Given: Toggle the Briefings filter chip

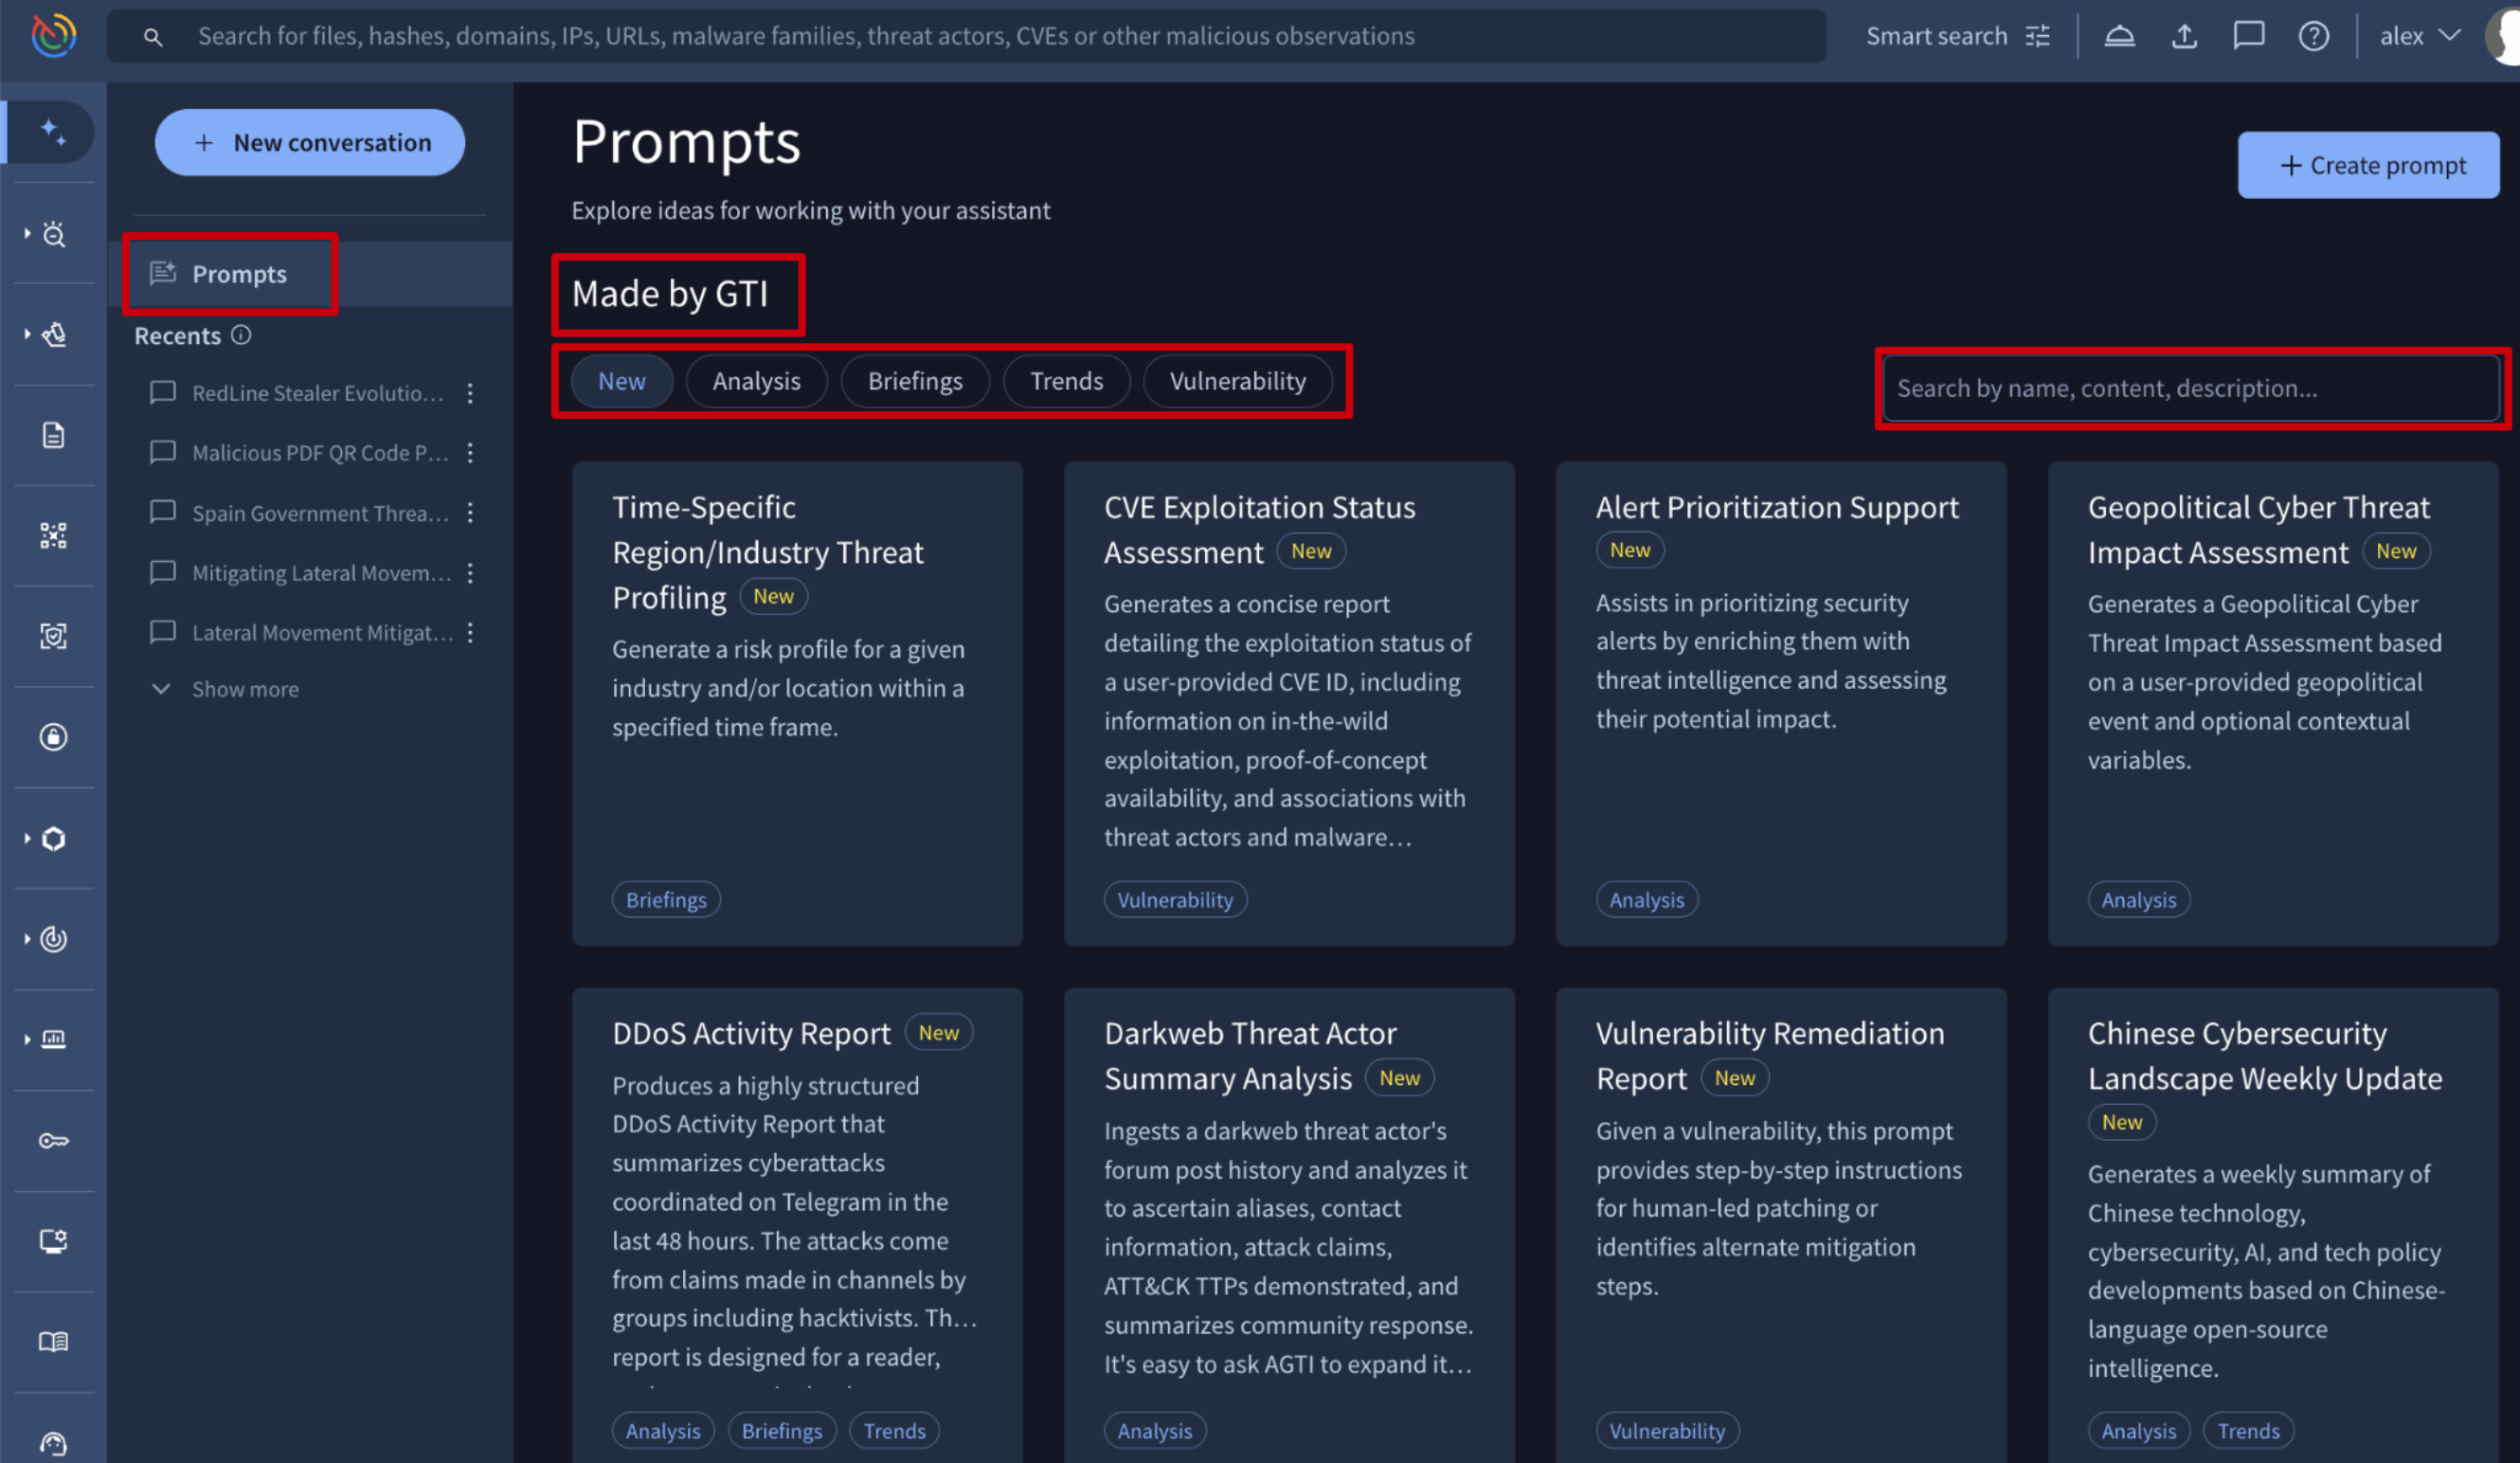Looking at the screenshot, I should tap(914, 381).
